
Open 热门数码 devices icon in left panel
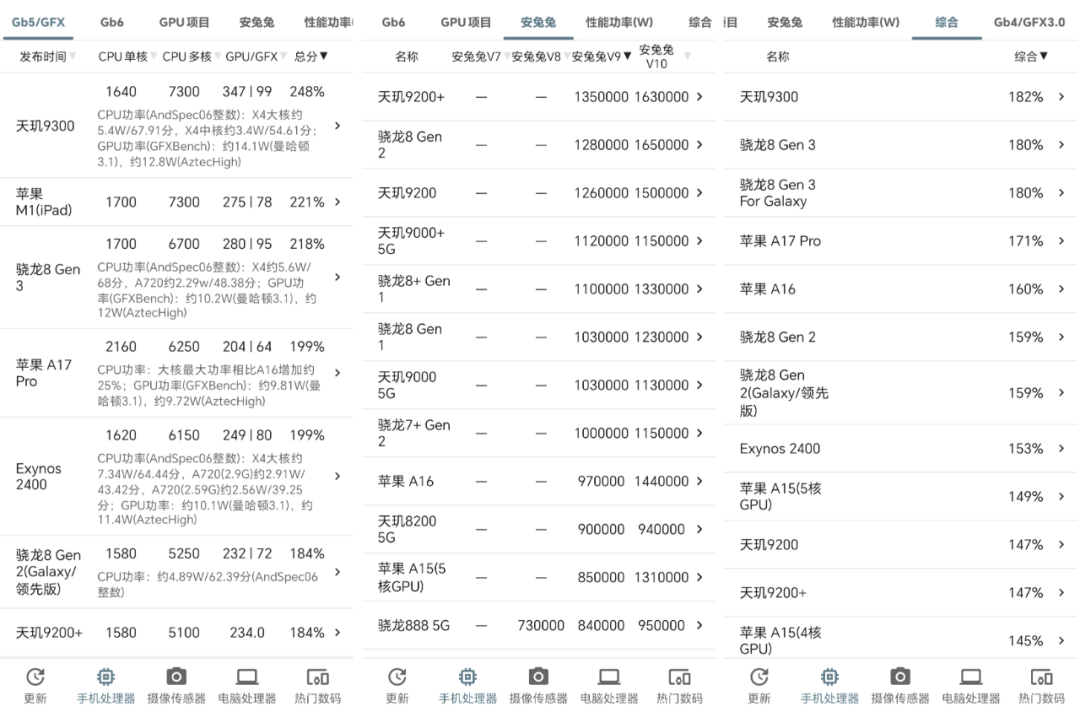[318, 678]
